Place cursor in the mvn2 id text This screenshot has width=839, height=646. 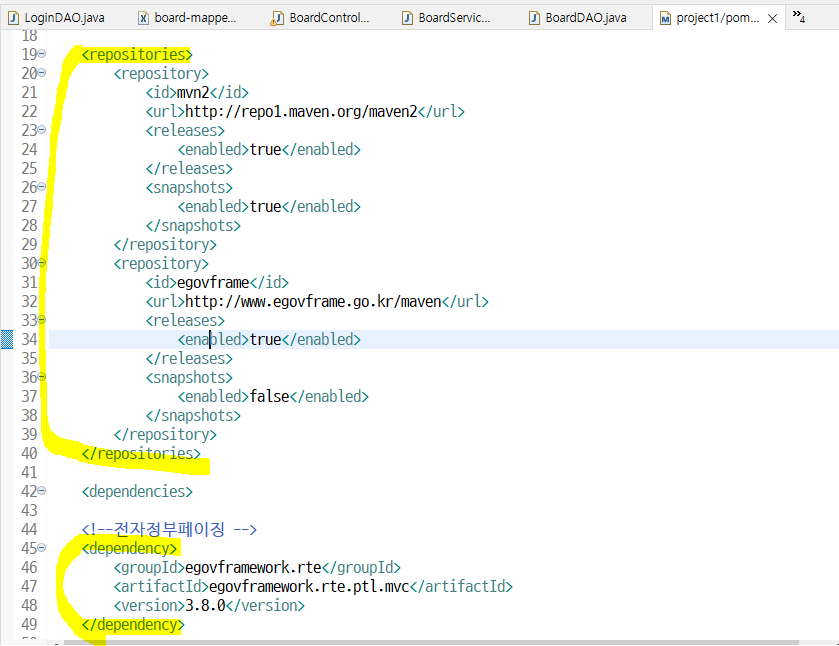click(x=193, y=93)
